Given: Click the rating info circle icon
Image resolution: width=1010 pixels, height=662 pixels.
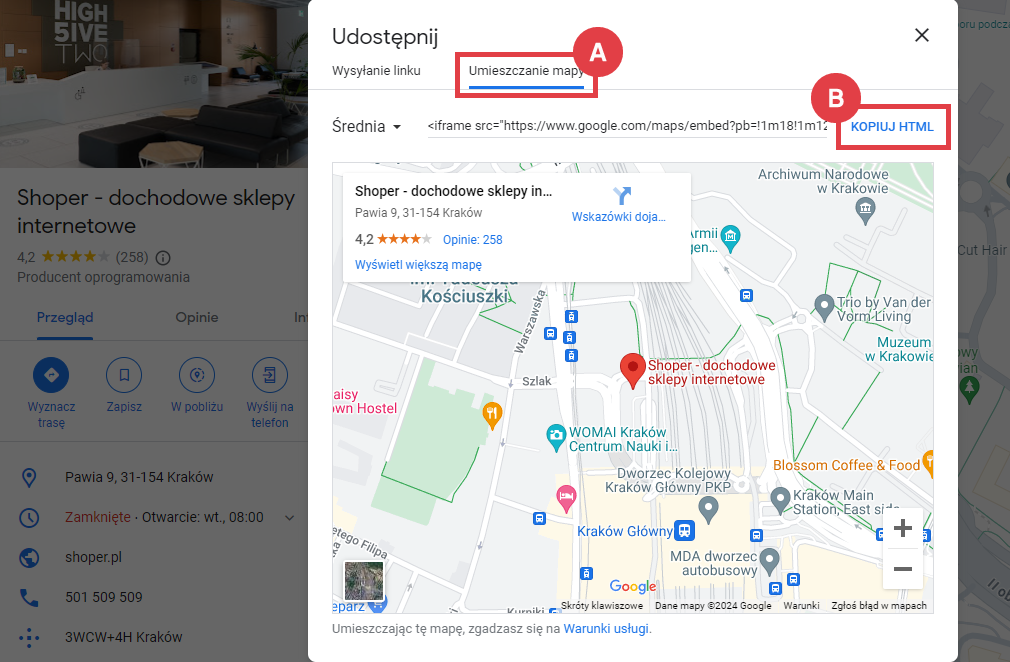Looking at the screenshot, I should (x=163, y=258).
